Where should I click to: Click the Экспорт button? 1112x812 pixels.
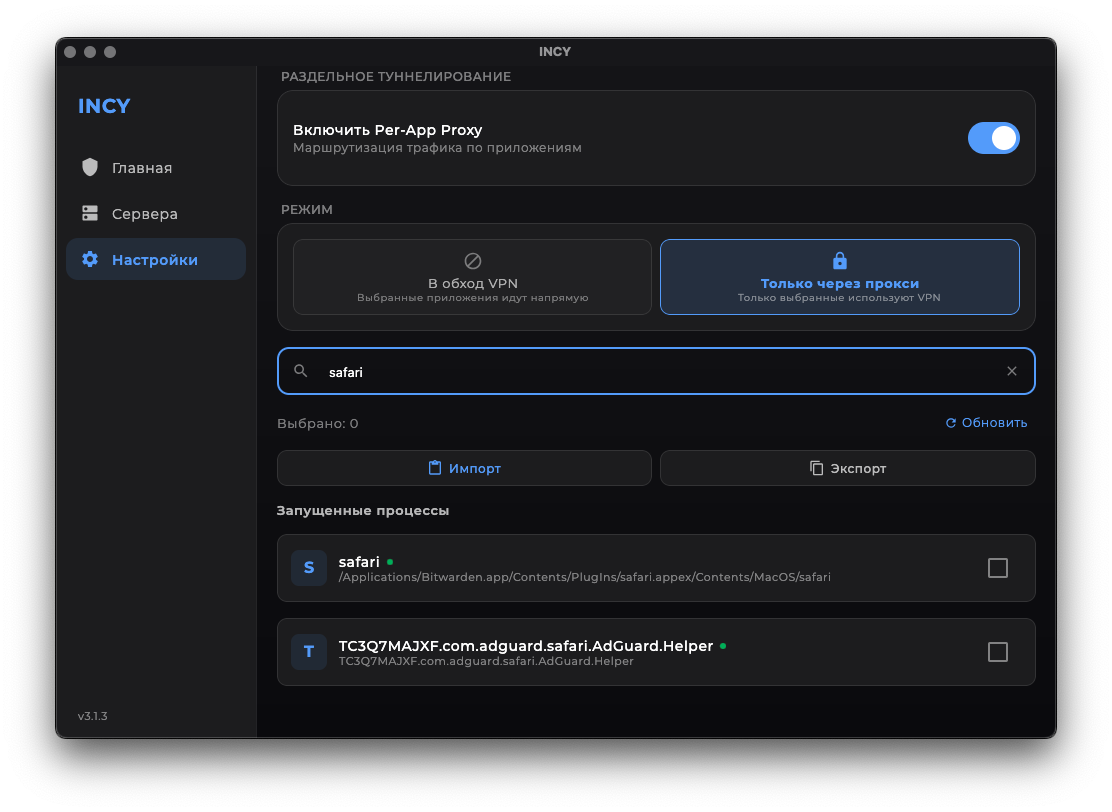pos(847,468)
